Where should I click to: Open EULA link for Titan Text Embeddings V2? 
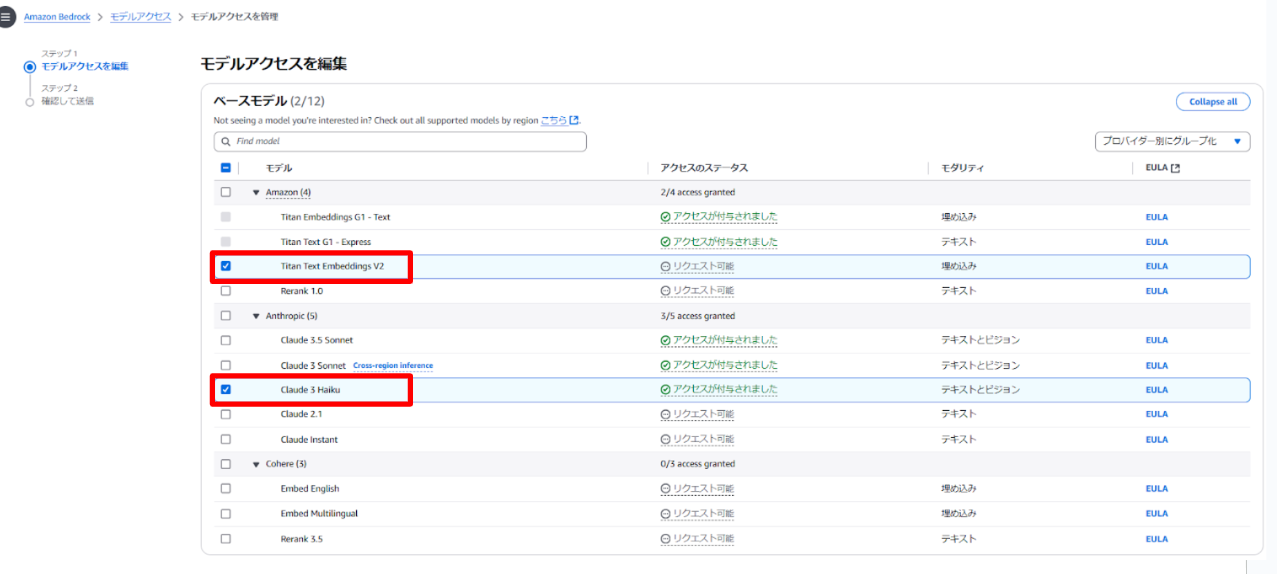(1156, 266)
